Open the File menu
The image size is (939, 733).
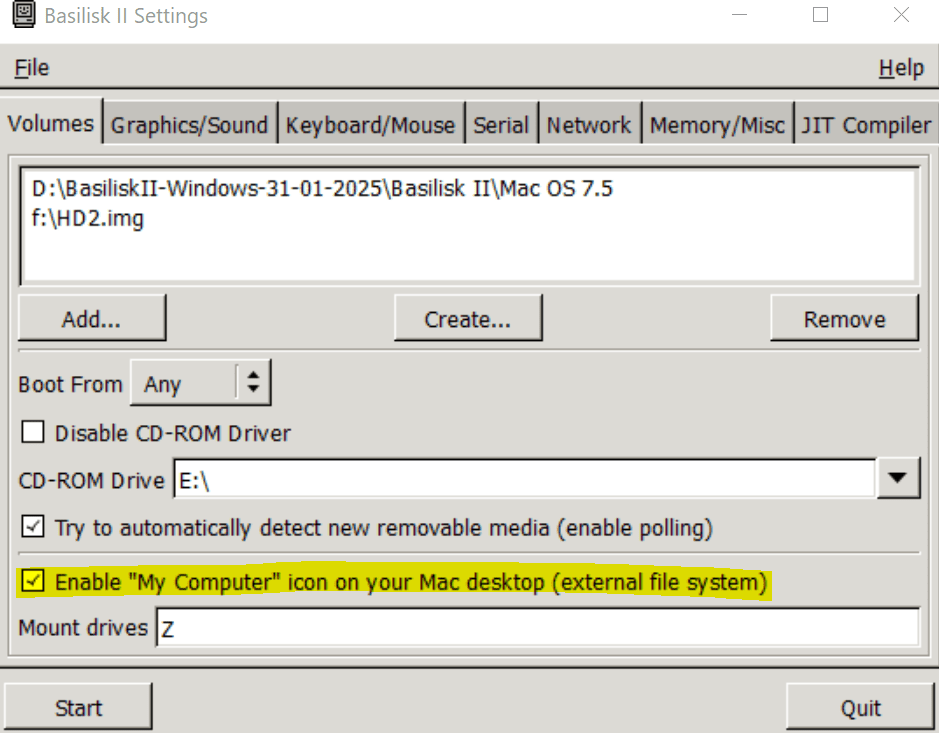pyautogui.click(x=32, y=68)
